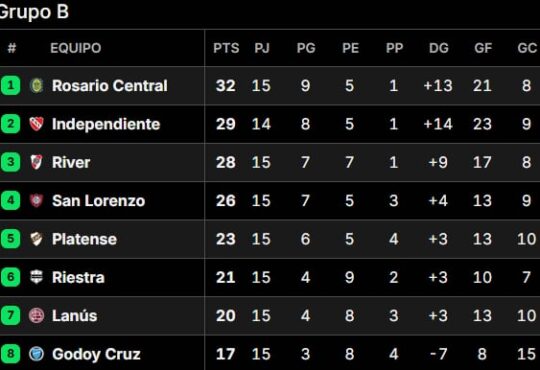Click the Riestra team crest
This screenshot has width=540, height=370.
click(x=37, y=277)
